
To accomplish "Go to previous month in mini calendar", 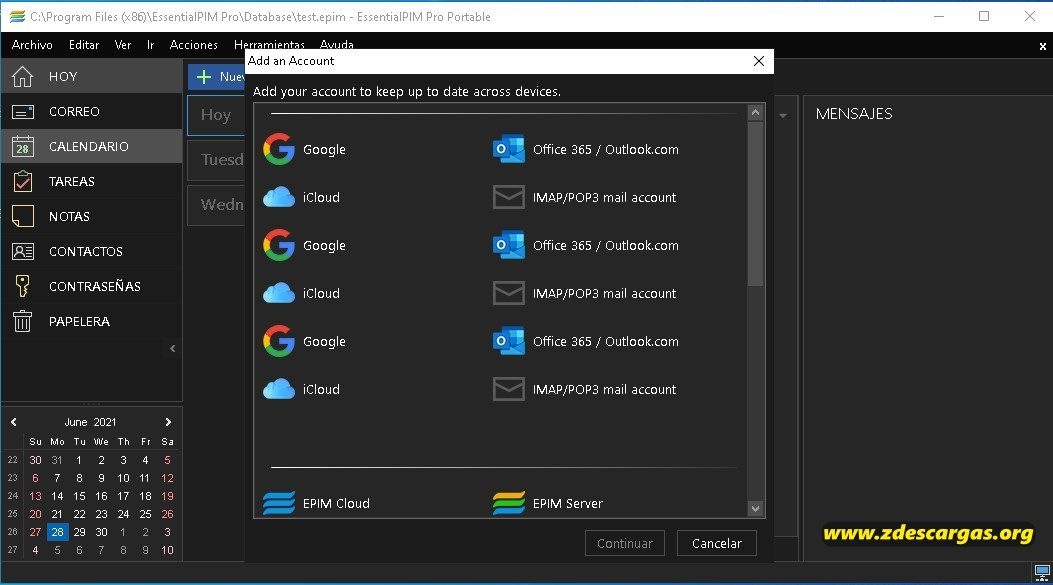I will (13, 422).
